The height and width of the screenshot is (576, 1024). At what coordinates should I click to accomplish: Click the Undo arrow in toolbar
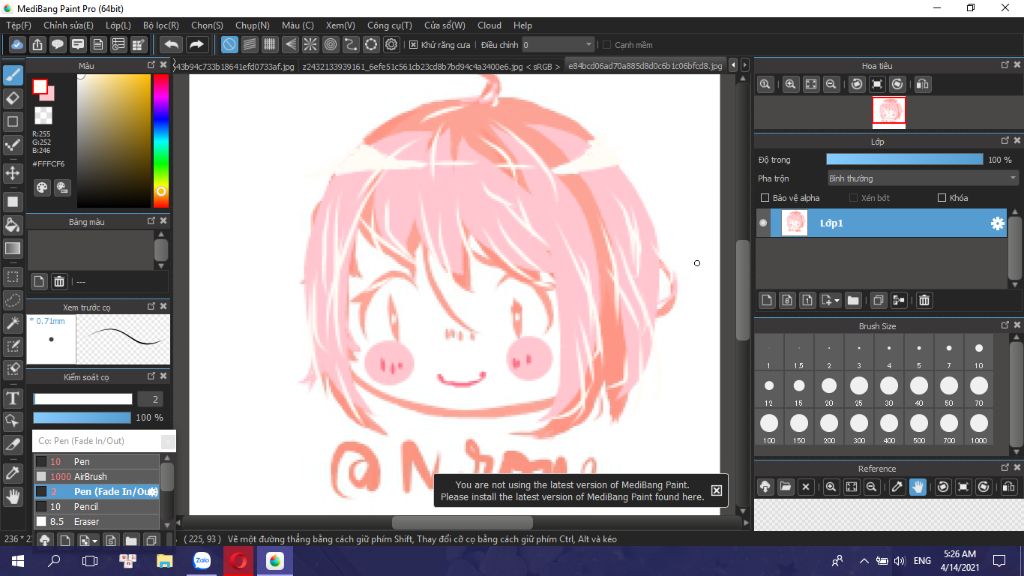[x=171, y=44]
